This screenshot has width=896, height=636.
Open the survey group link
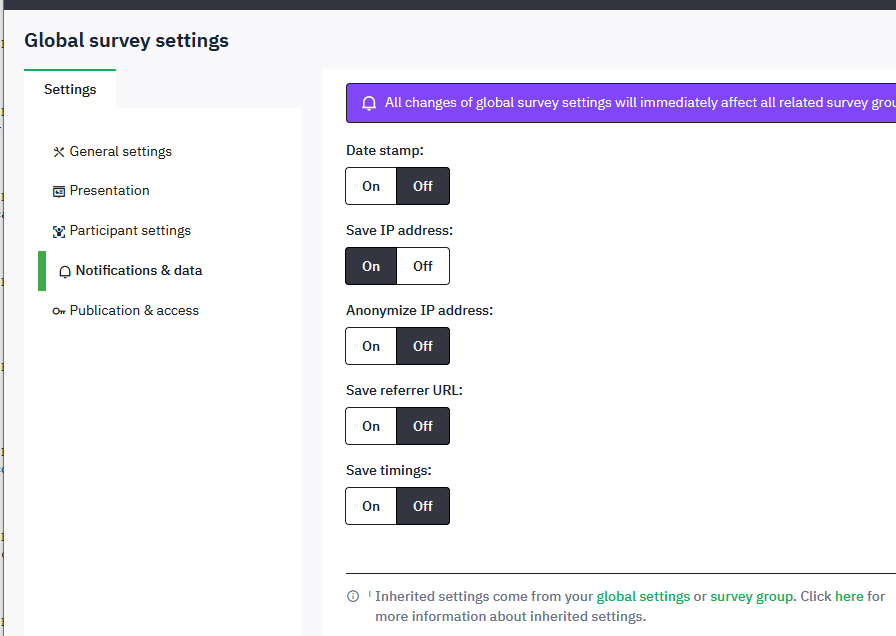pyautogui.click(x=751, y=596)
